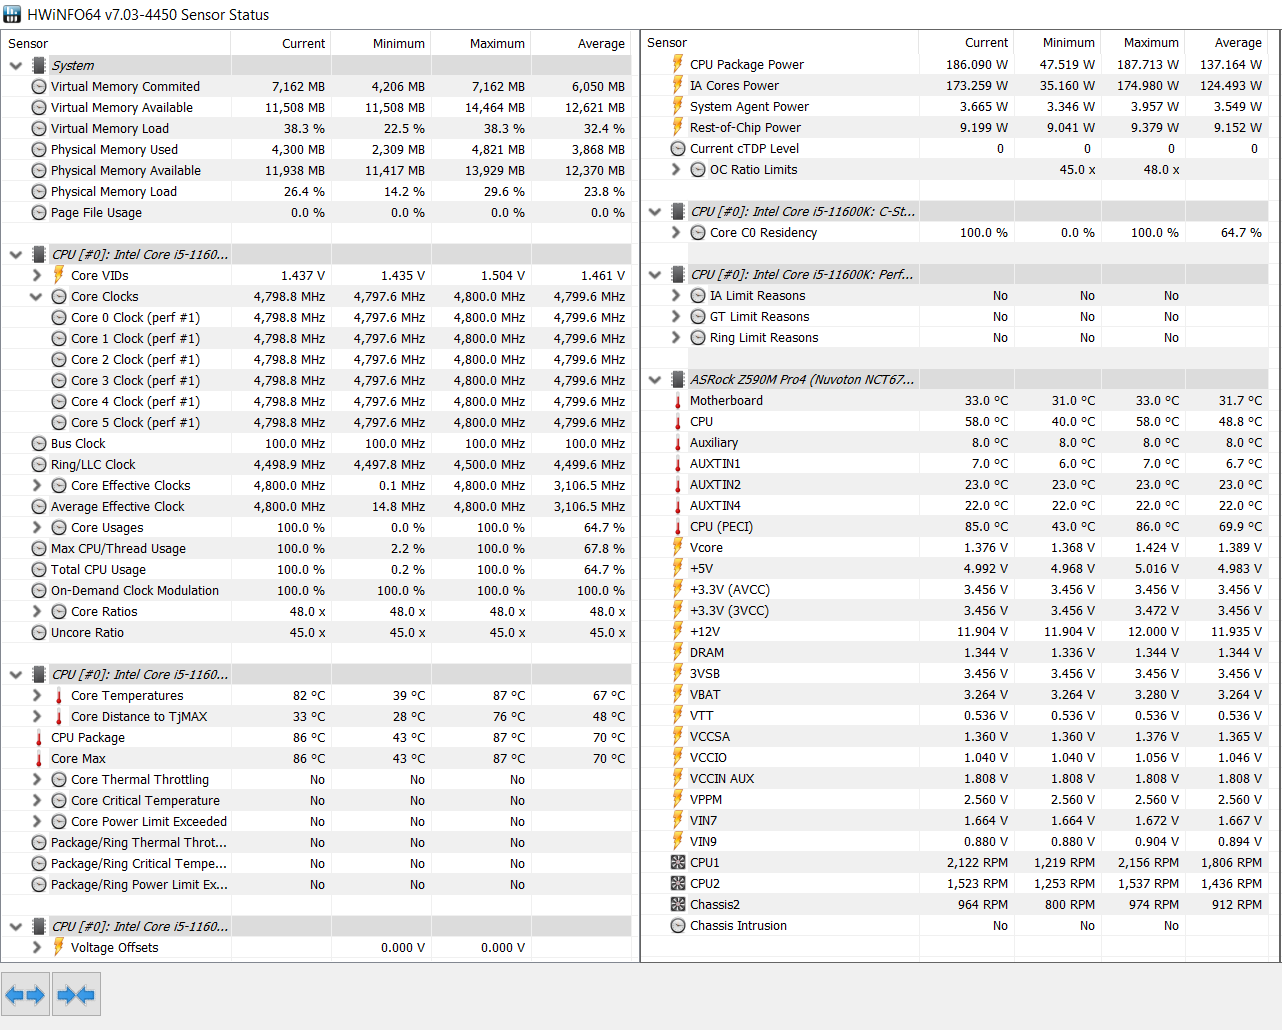The image size is (1282, 1030).
Task: Expand Core Distance to TjMAX
Action: click(36, 716)
